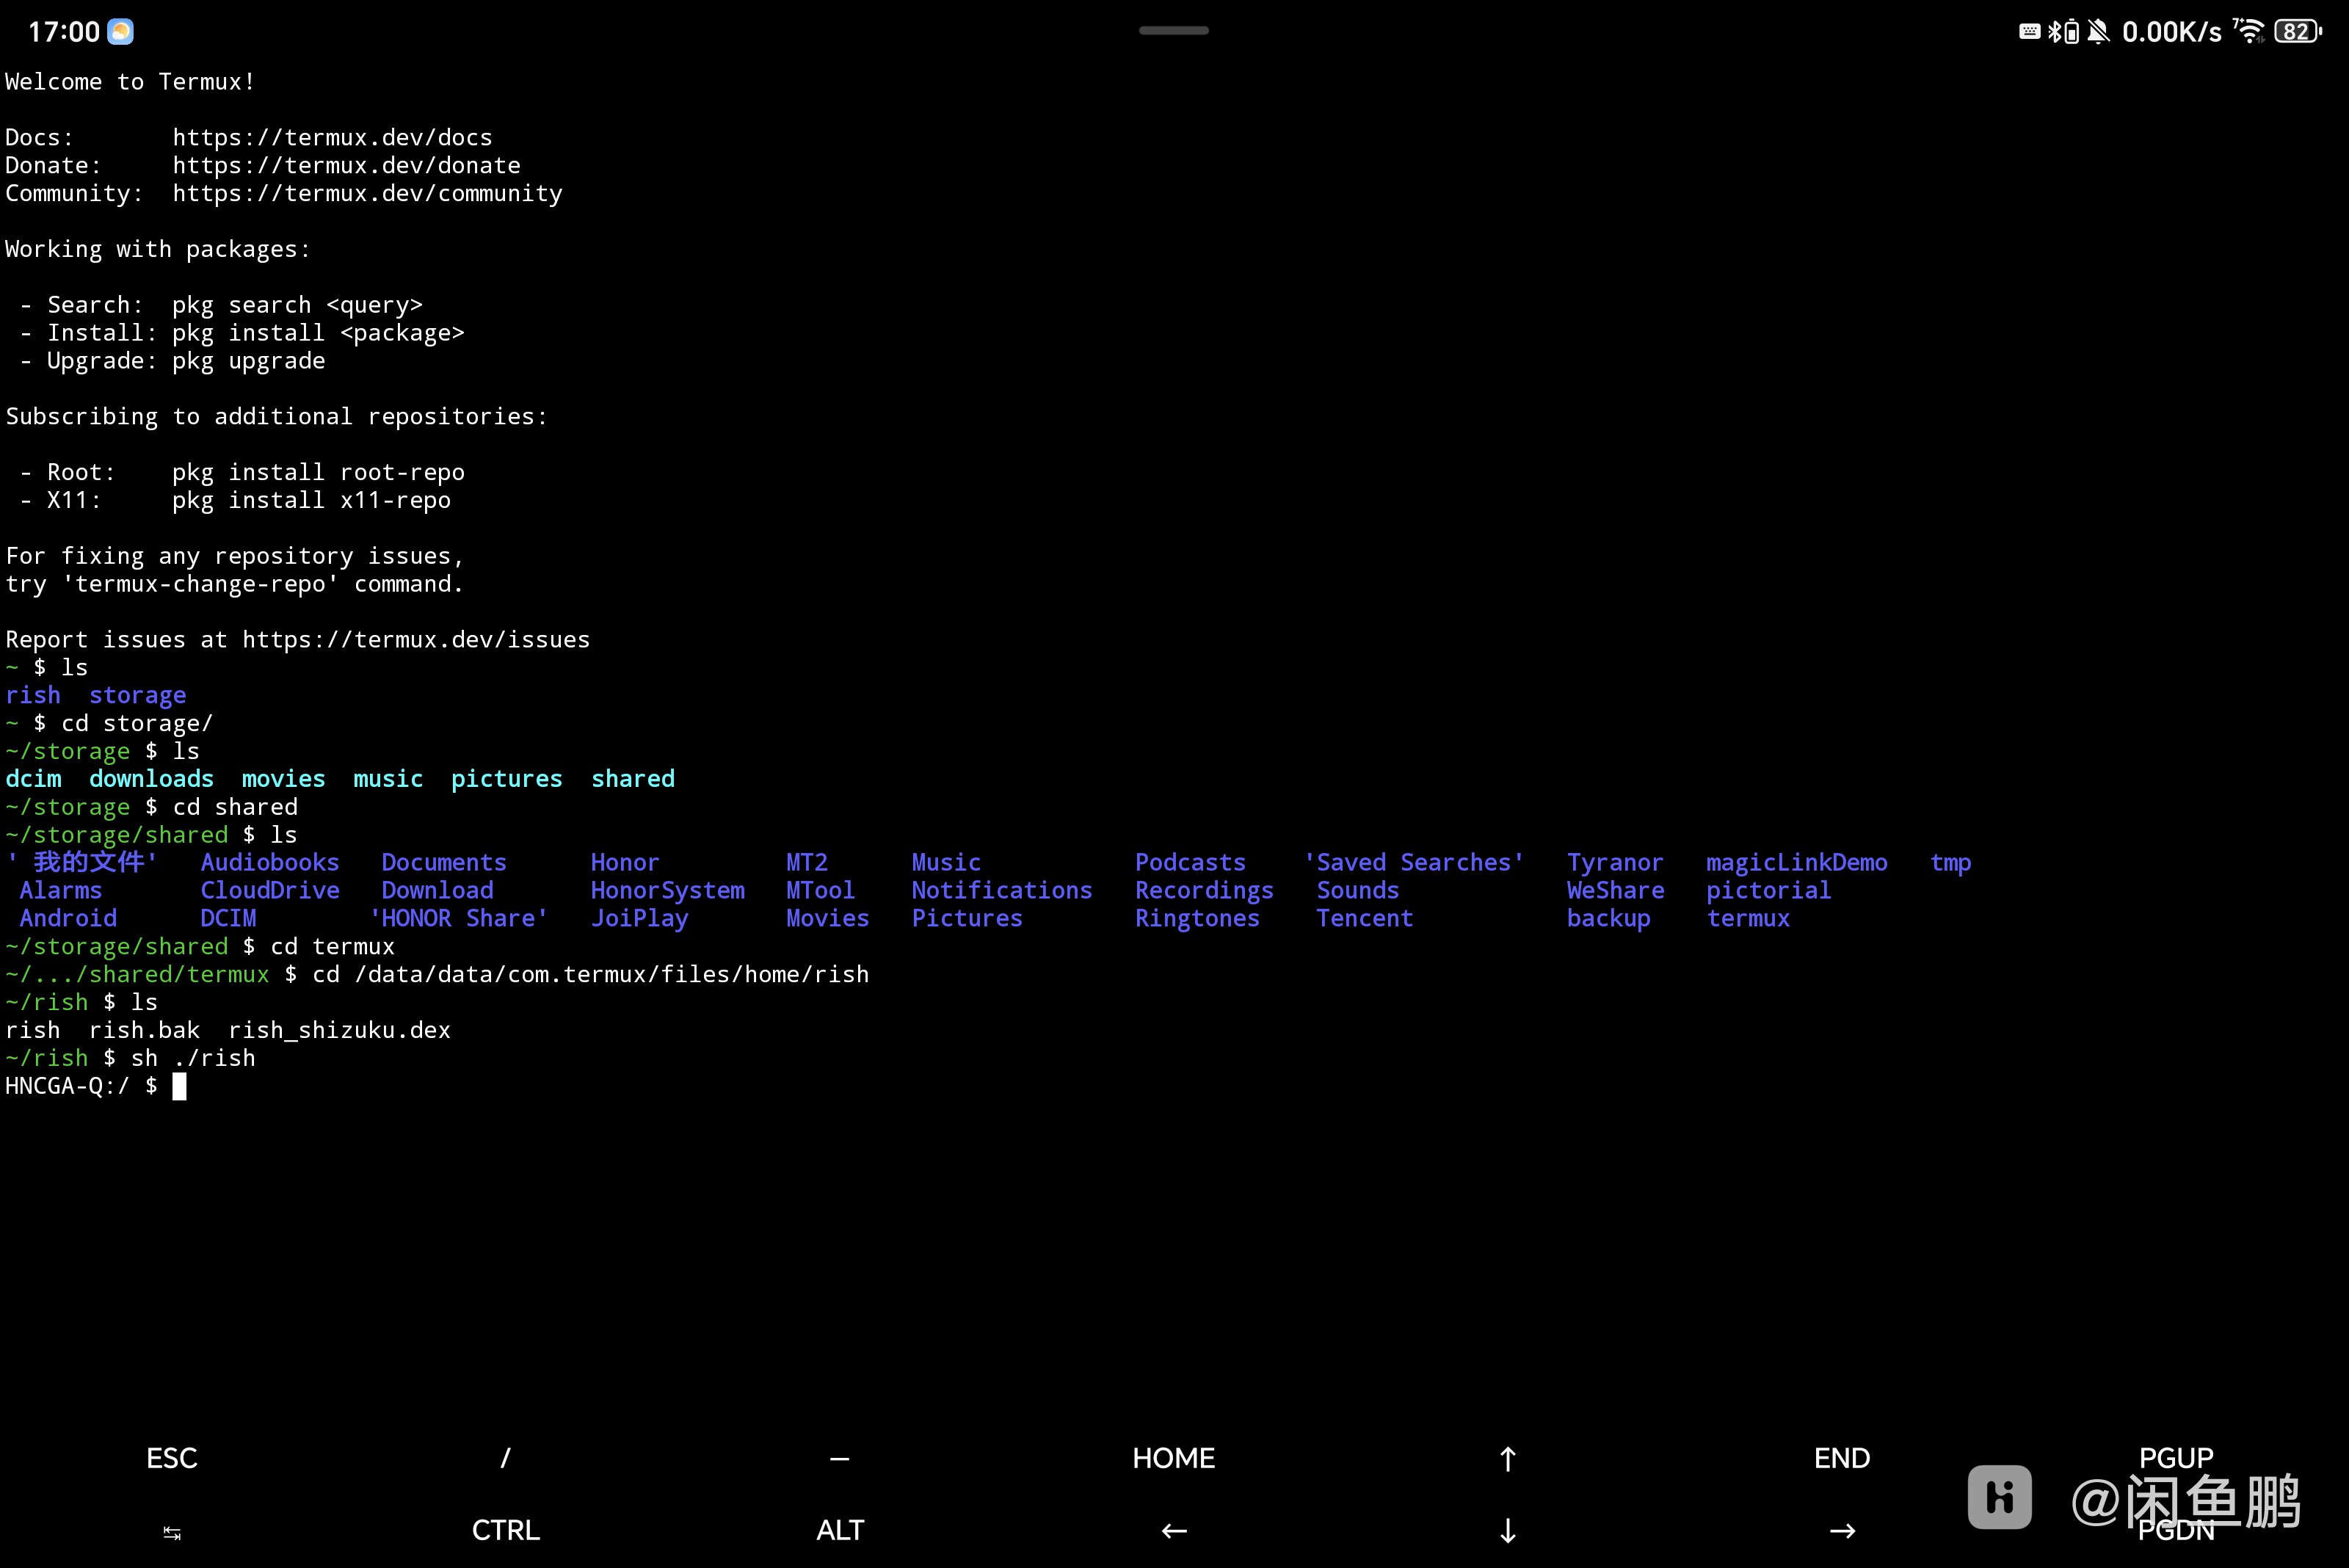Tap 'Alarms' folder name
The width and height of the screenshot is (2349, 1568).
[61, 890]
